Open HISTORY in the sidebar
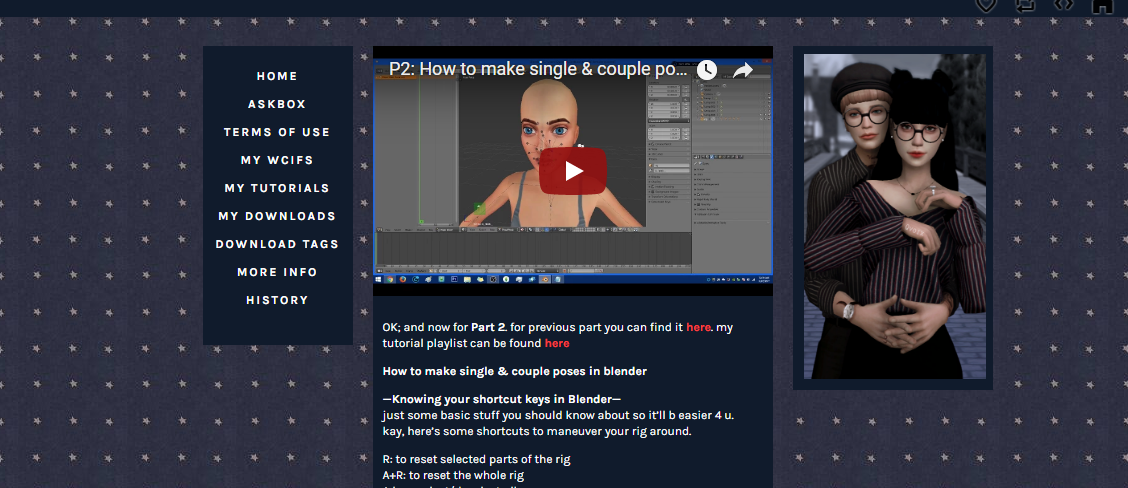 tap(277, 300)
